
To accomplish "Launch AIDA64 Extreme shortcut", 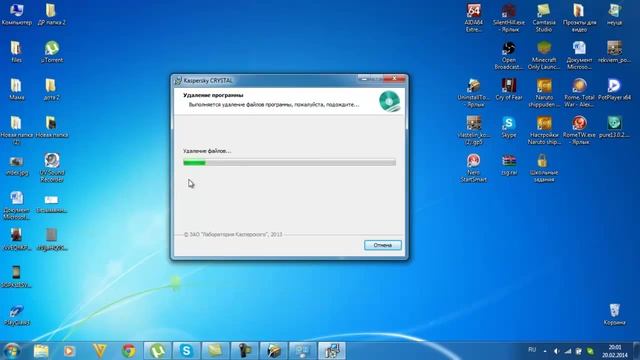I will pyautogui.click(x=473, y=18).
